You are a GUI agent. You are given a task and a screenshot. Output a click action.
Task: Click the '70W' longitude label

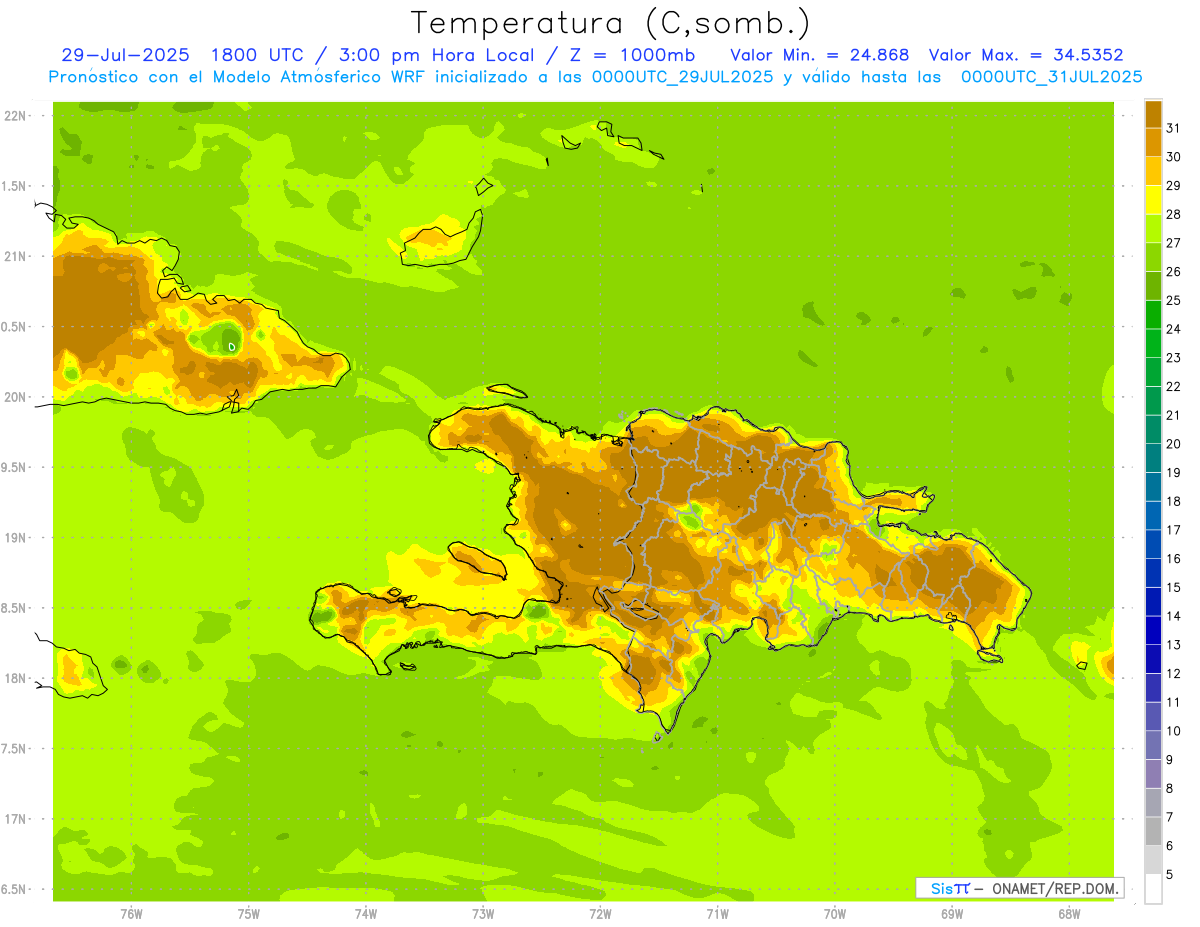pos(835,914)
